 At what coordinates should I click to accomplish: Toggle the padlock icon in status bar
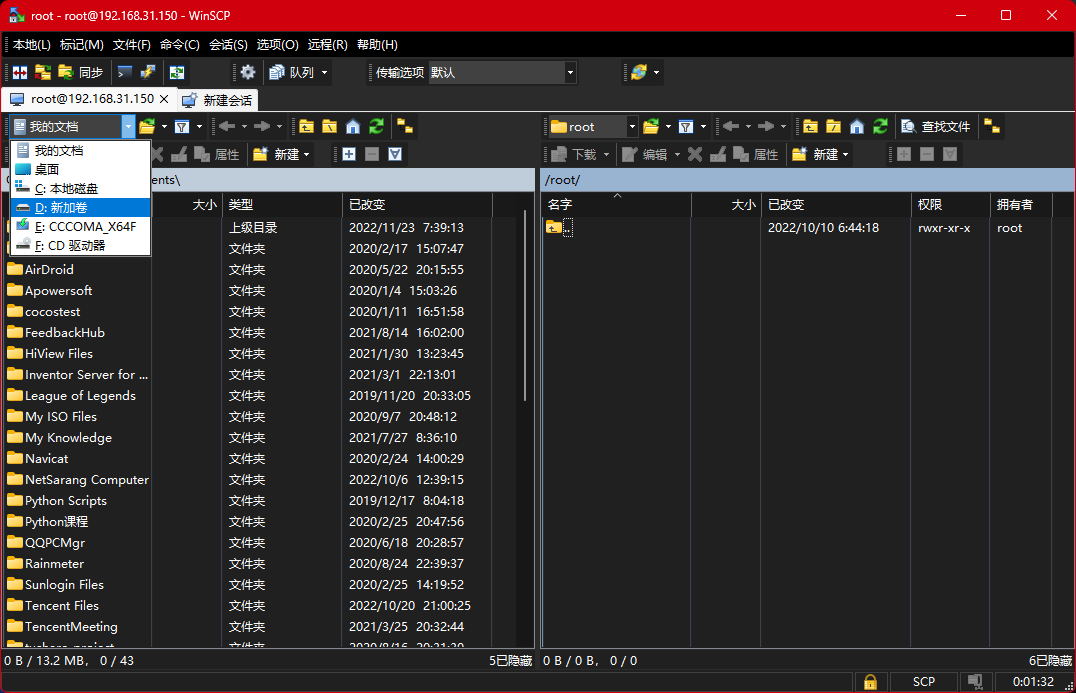871,681
